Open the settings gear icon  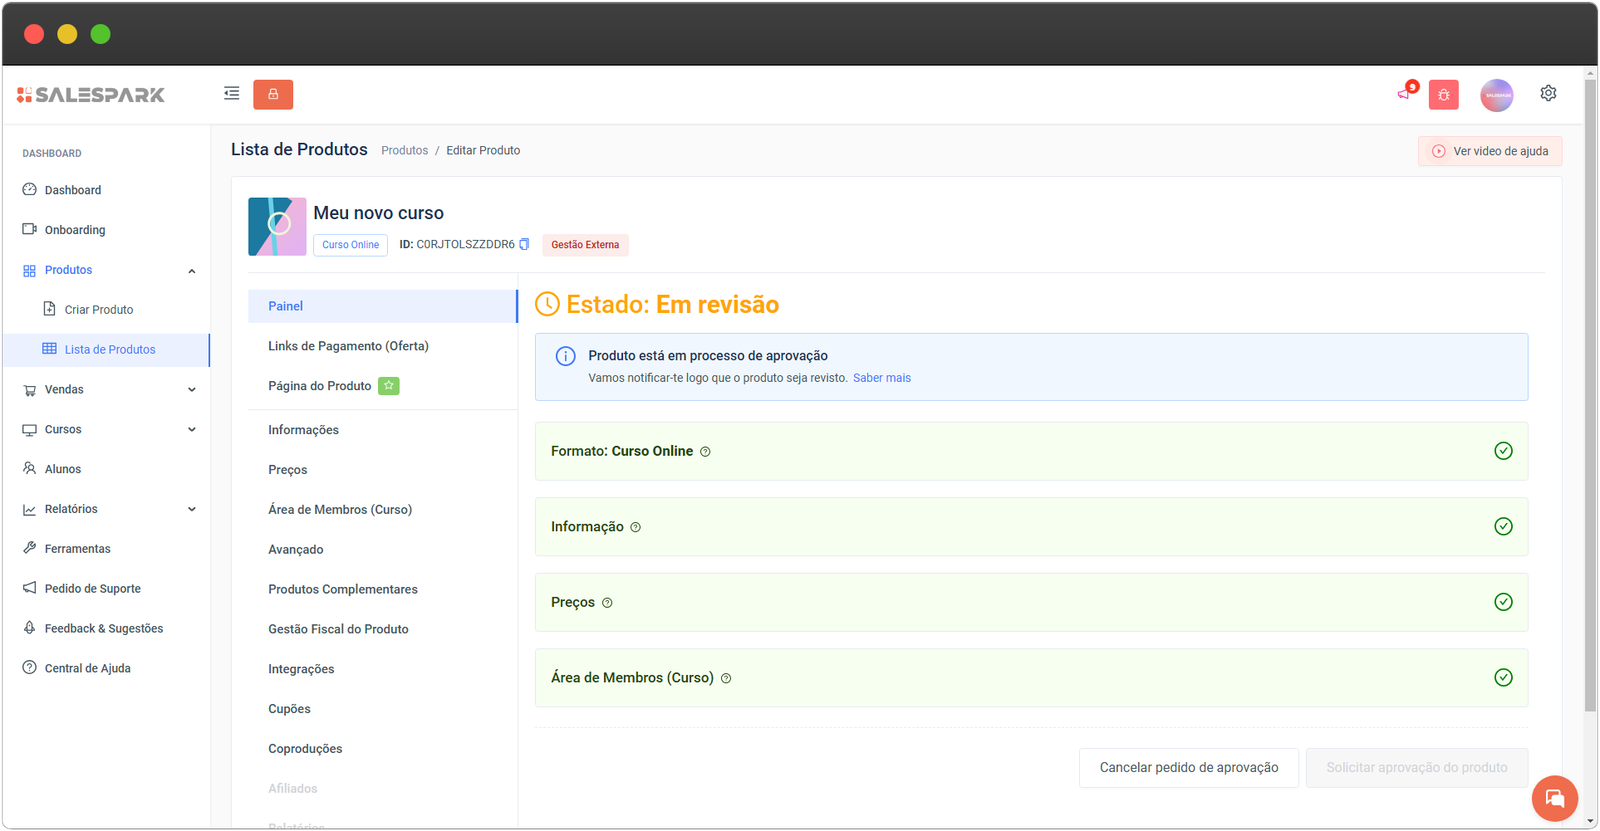coord(1548,93)
